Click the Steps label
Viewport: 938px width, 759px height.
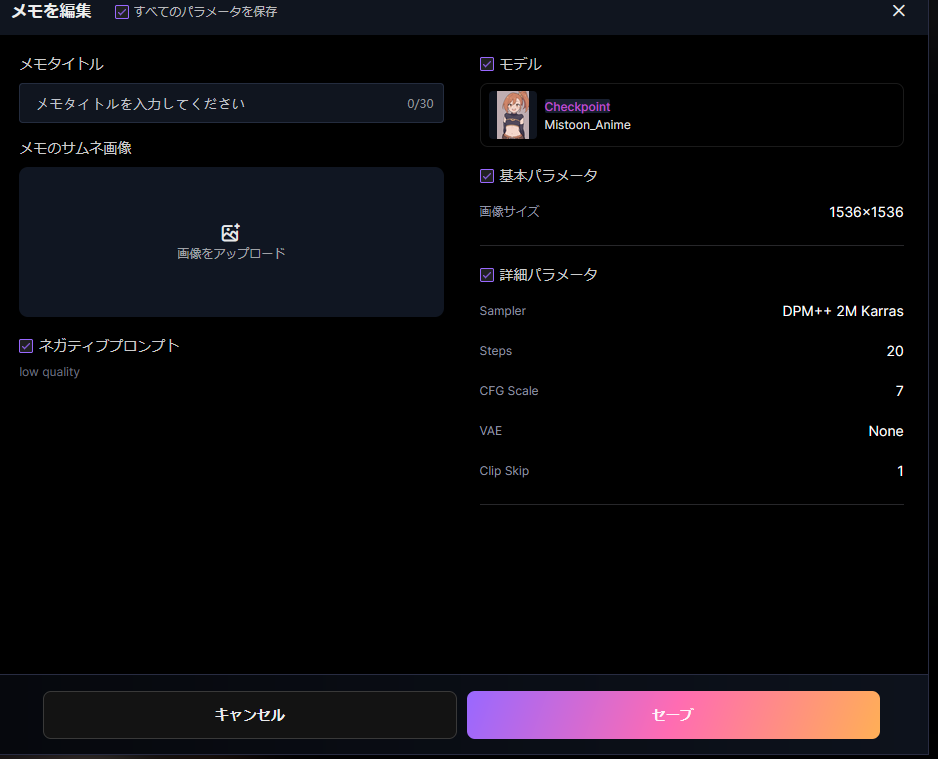pyautogui.click(x=496, y=351)
